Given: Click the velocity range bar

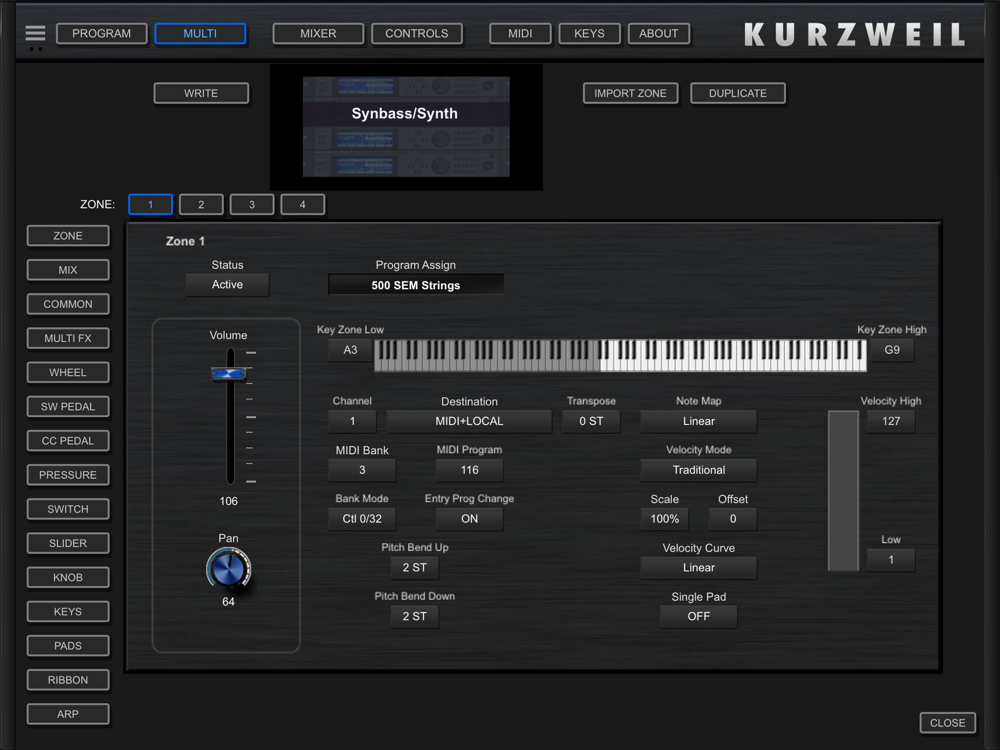Looking at the screenshot, I should [843, 490].
